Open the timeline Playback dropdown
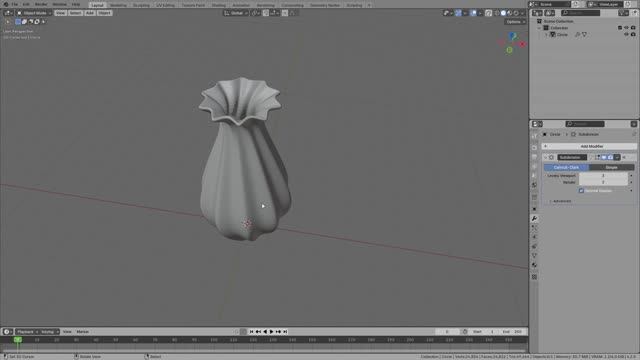 27,332
